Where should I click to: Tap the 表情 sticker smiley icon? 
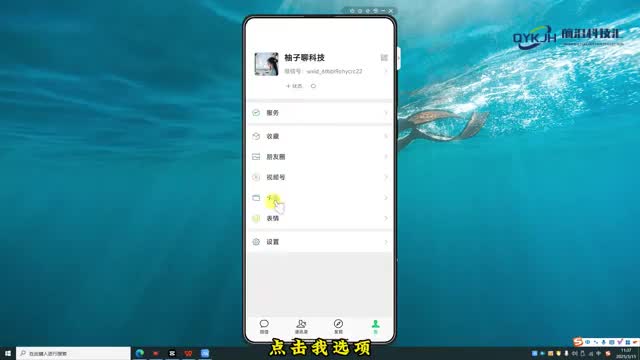pos(256,218)
